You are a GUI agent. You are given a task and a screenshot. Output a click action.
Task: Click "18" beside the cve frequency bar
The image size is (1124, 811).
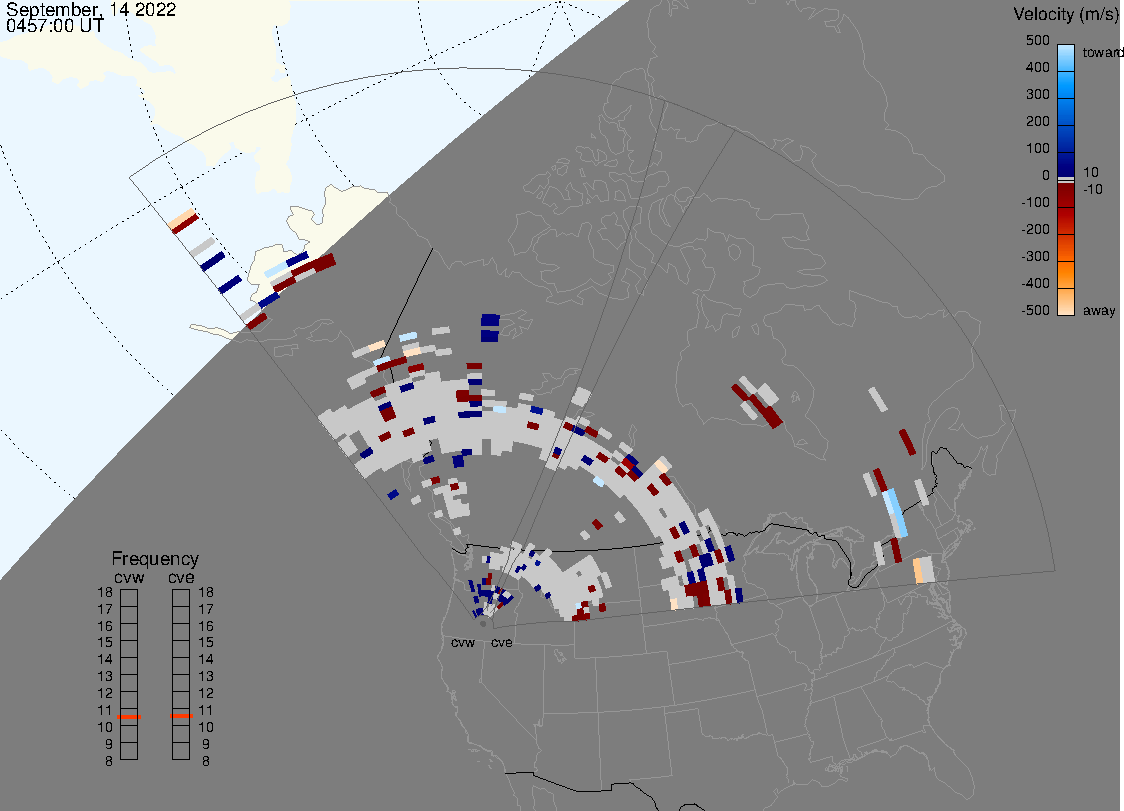(206, 592)
